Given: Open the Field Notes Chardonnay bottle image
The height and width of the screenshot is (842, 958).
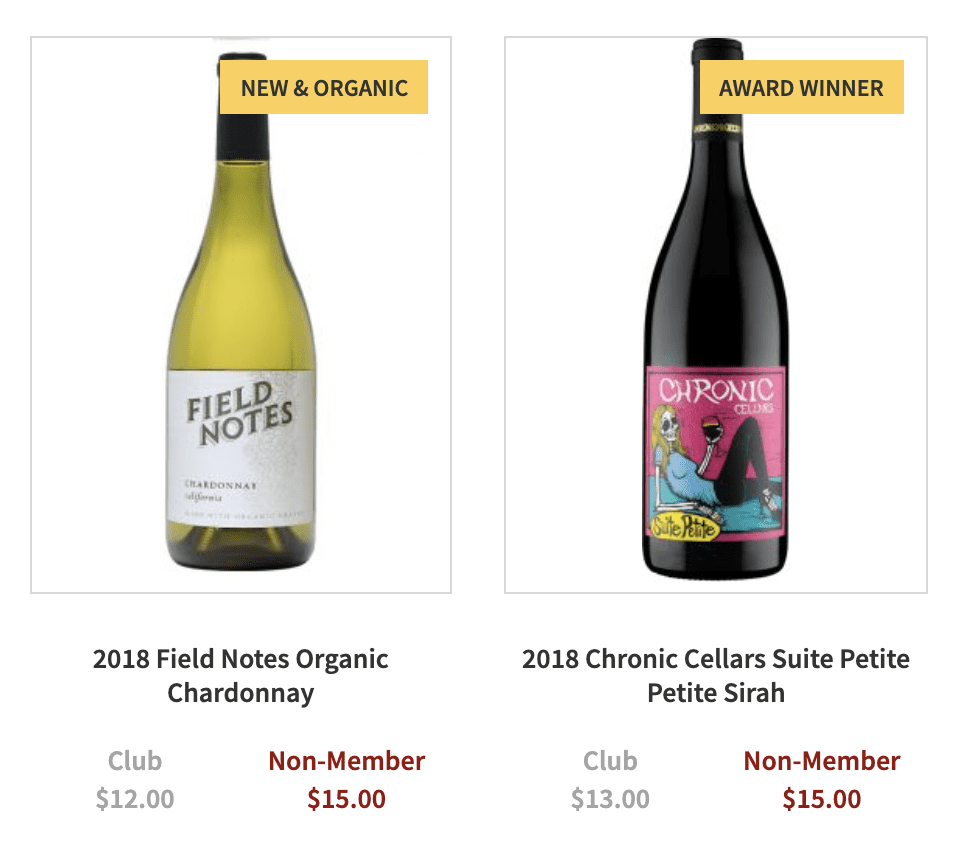Looking at the screenshot, I should point(241,315).
